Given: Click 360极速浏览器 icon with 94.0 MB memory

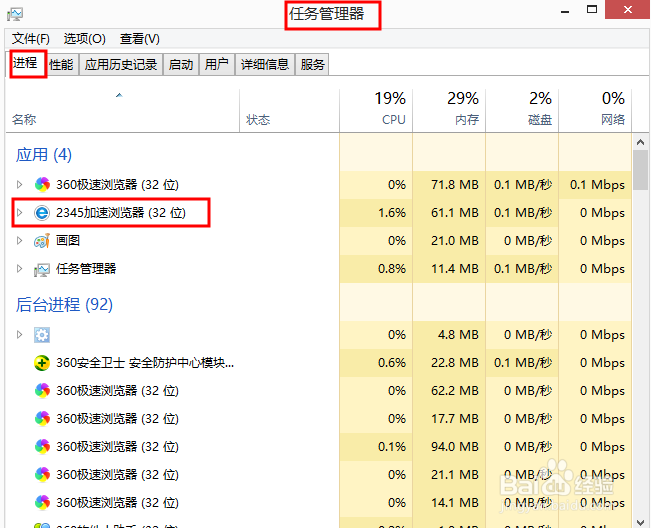Looking at the screenshot, I should pyautogui.click(x=42, y=447).
